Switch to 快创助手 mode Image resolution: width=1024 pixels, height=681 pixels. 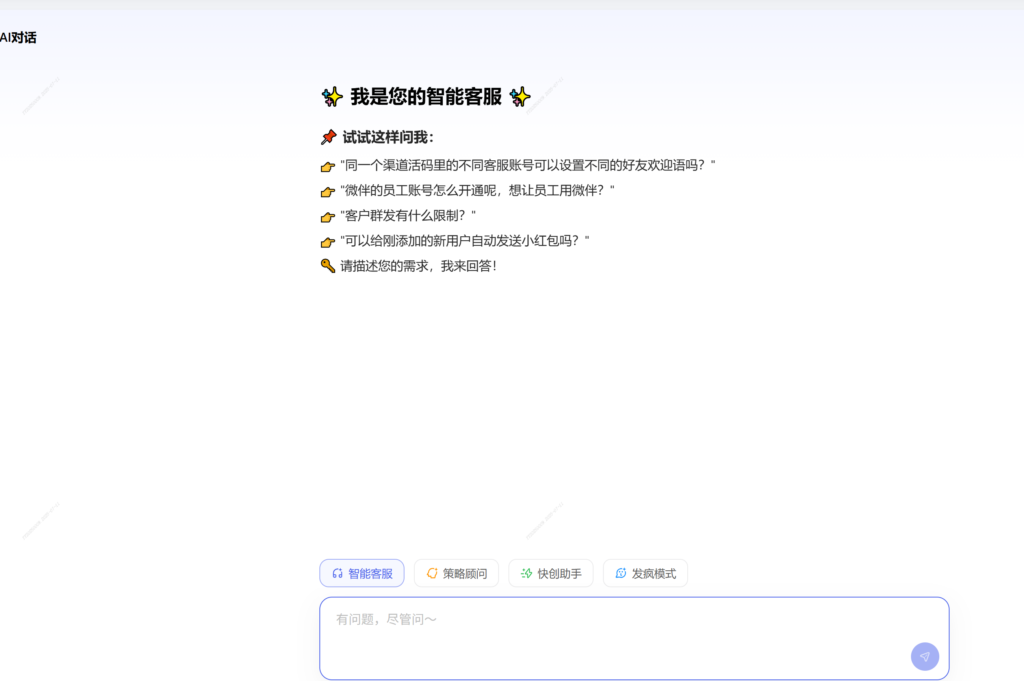[x=551, y=573]
